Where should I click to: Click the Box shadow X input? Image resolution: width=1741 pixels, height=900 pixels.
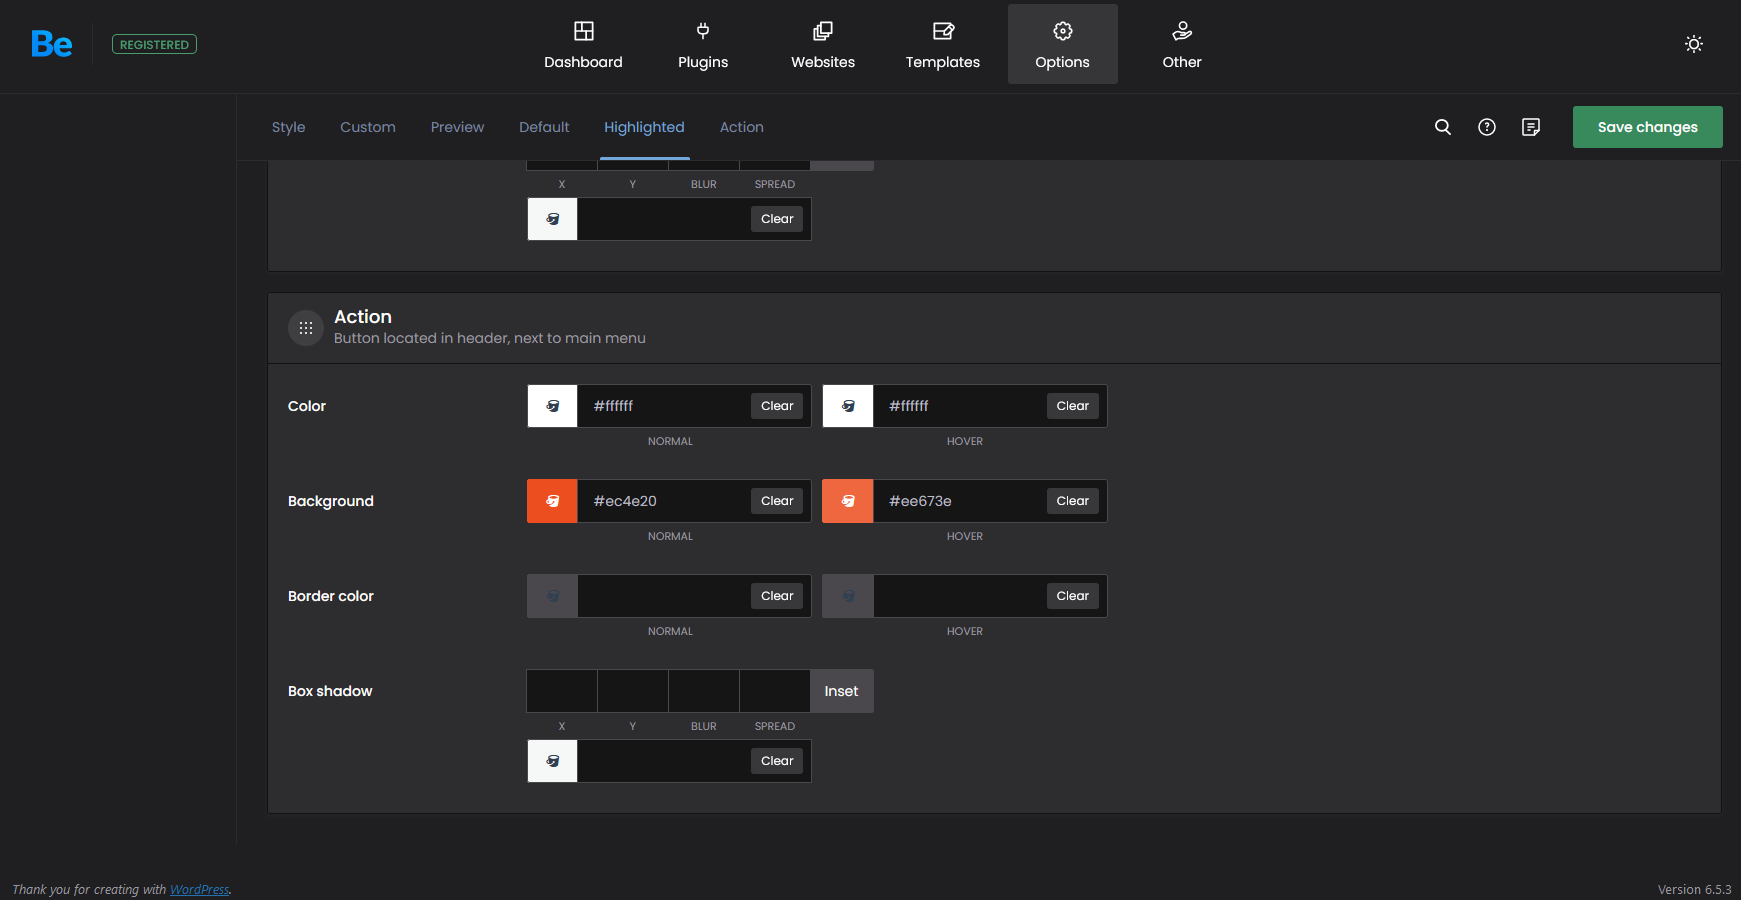click(562, 691)
